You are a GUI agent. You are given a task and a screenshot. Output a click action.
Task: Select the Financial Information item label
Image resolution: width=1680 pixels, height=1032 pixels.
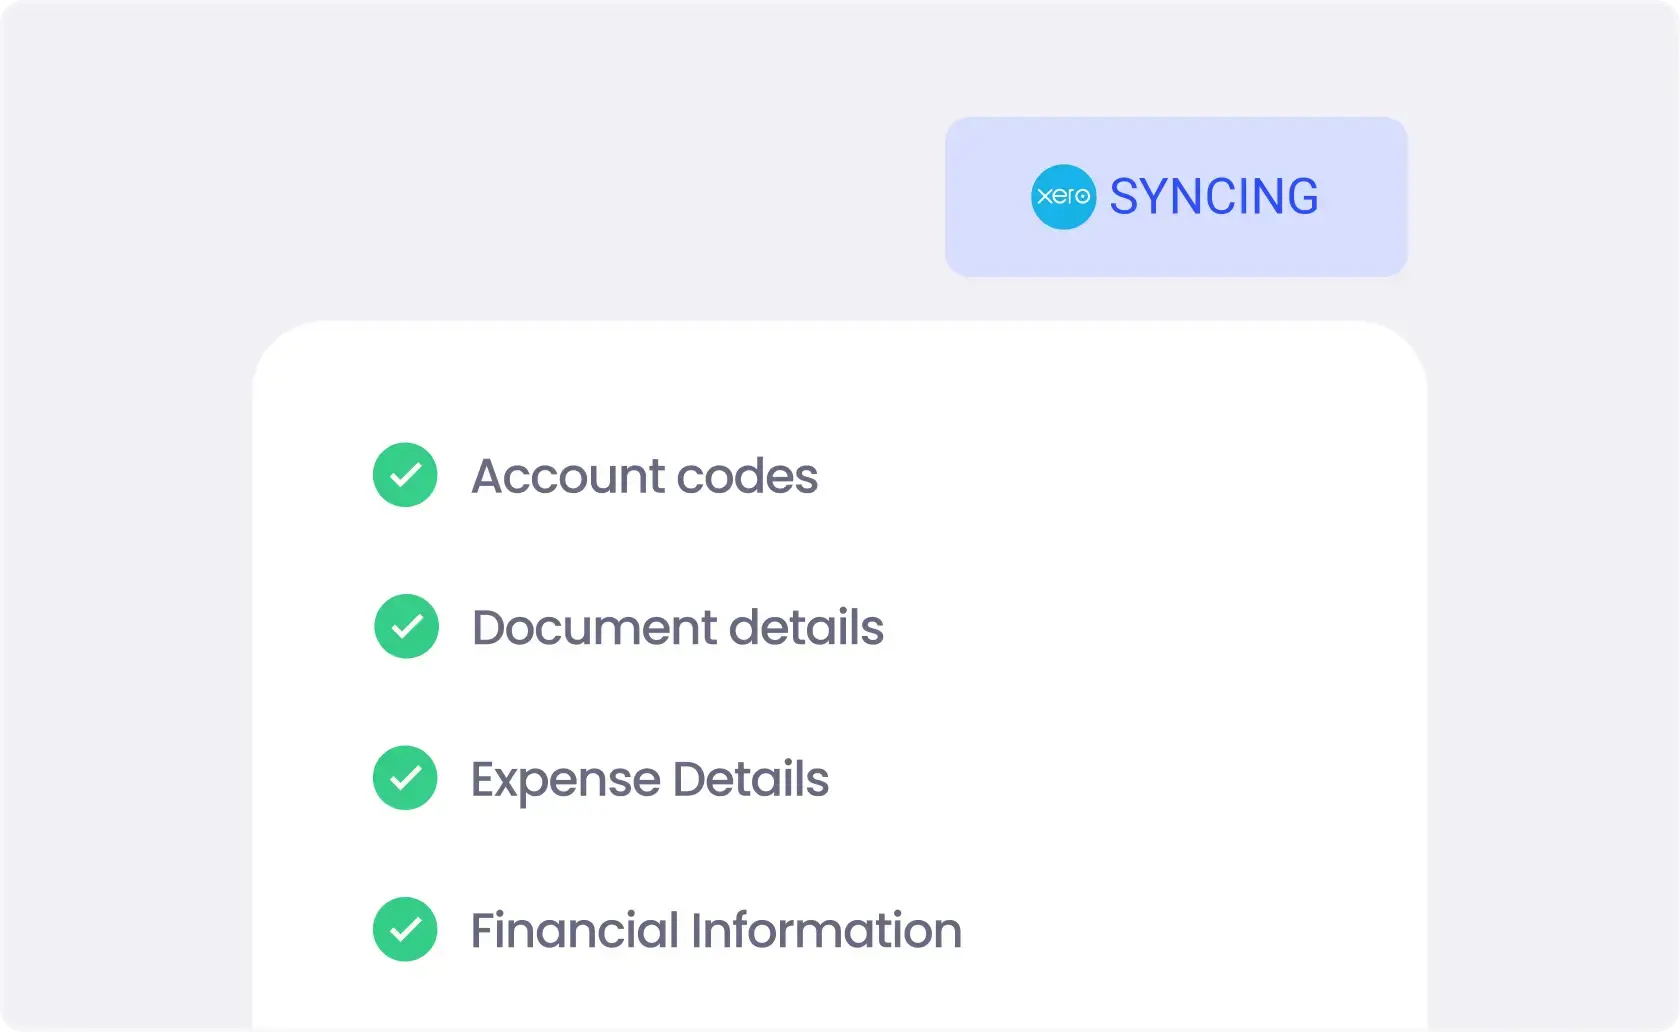[715, 931]
